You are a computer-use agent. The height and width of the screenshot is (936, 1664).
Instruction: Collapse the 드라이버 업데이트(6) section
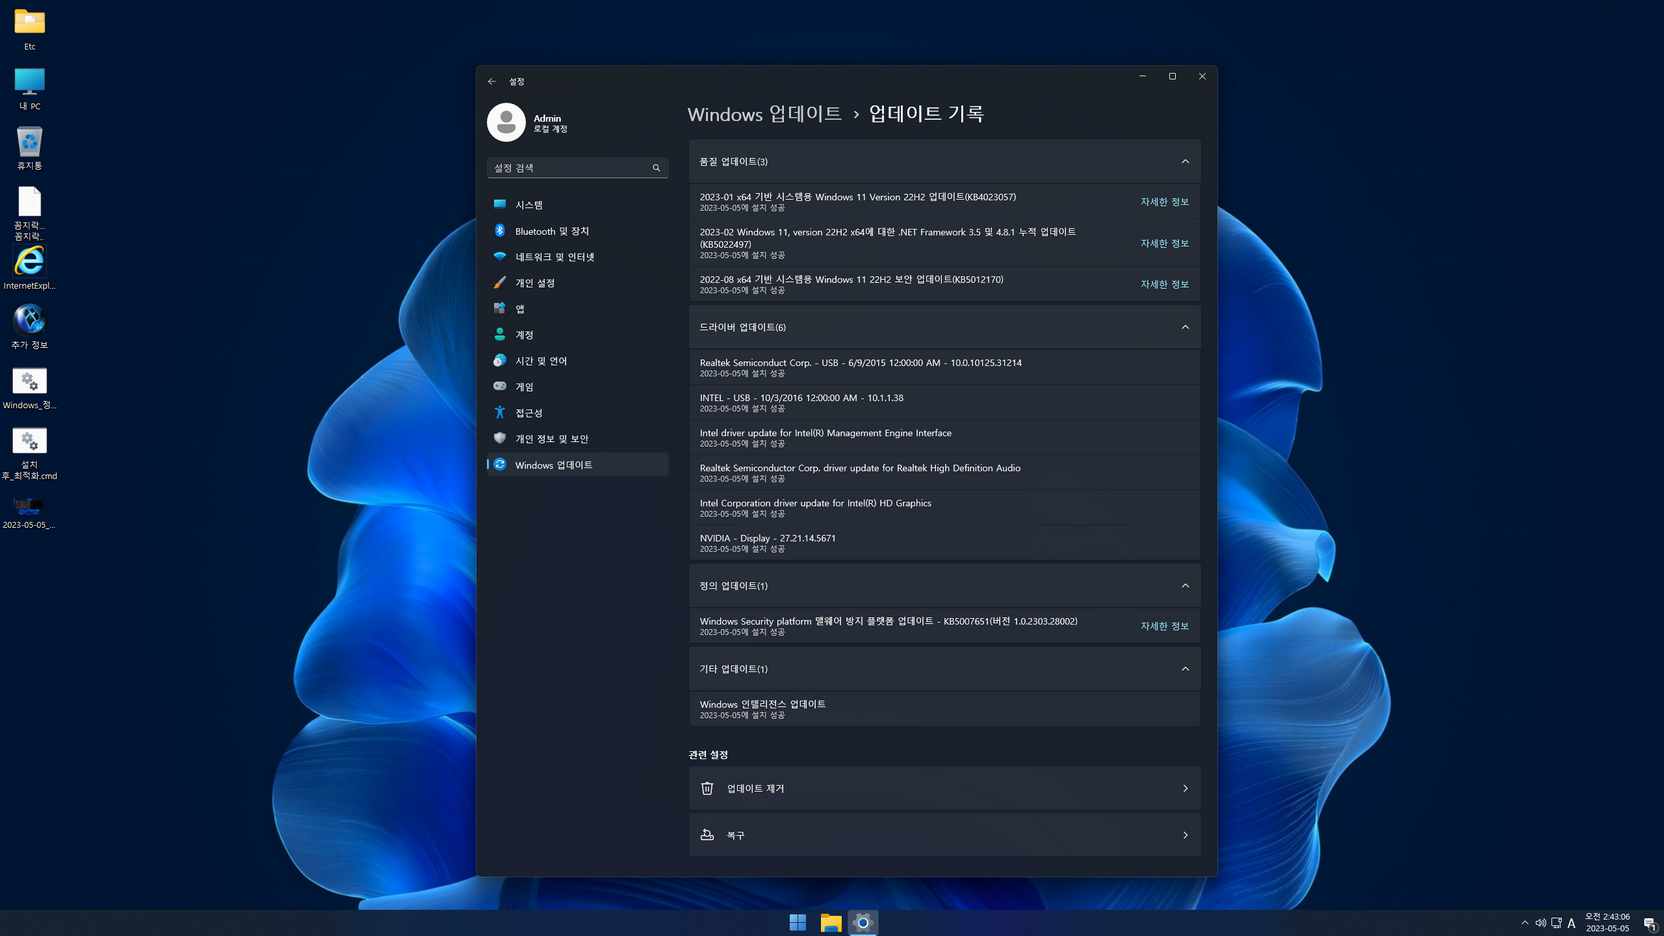click(1185, 327)
